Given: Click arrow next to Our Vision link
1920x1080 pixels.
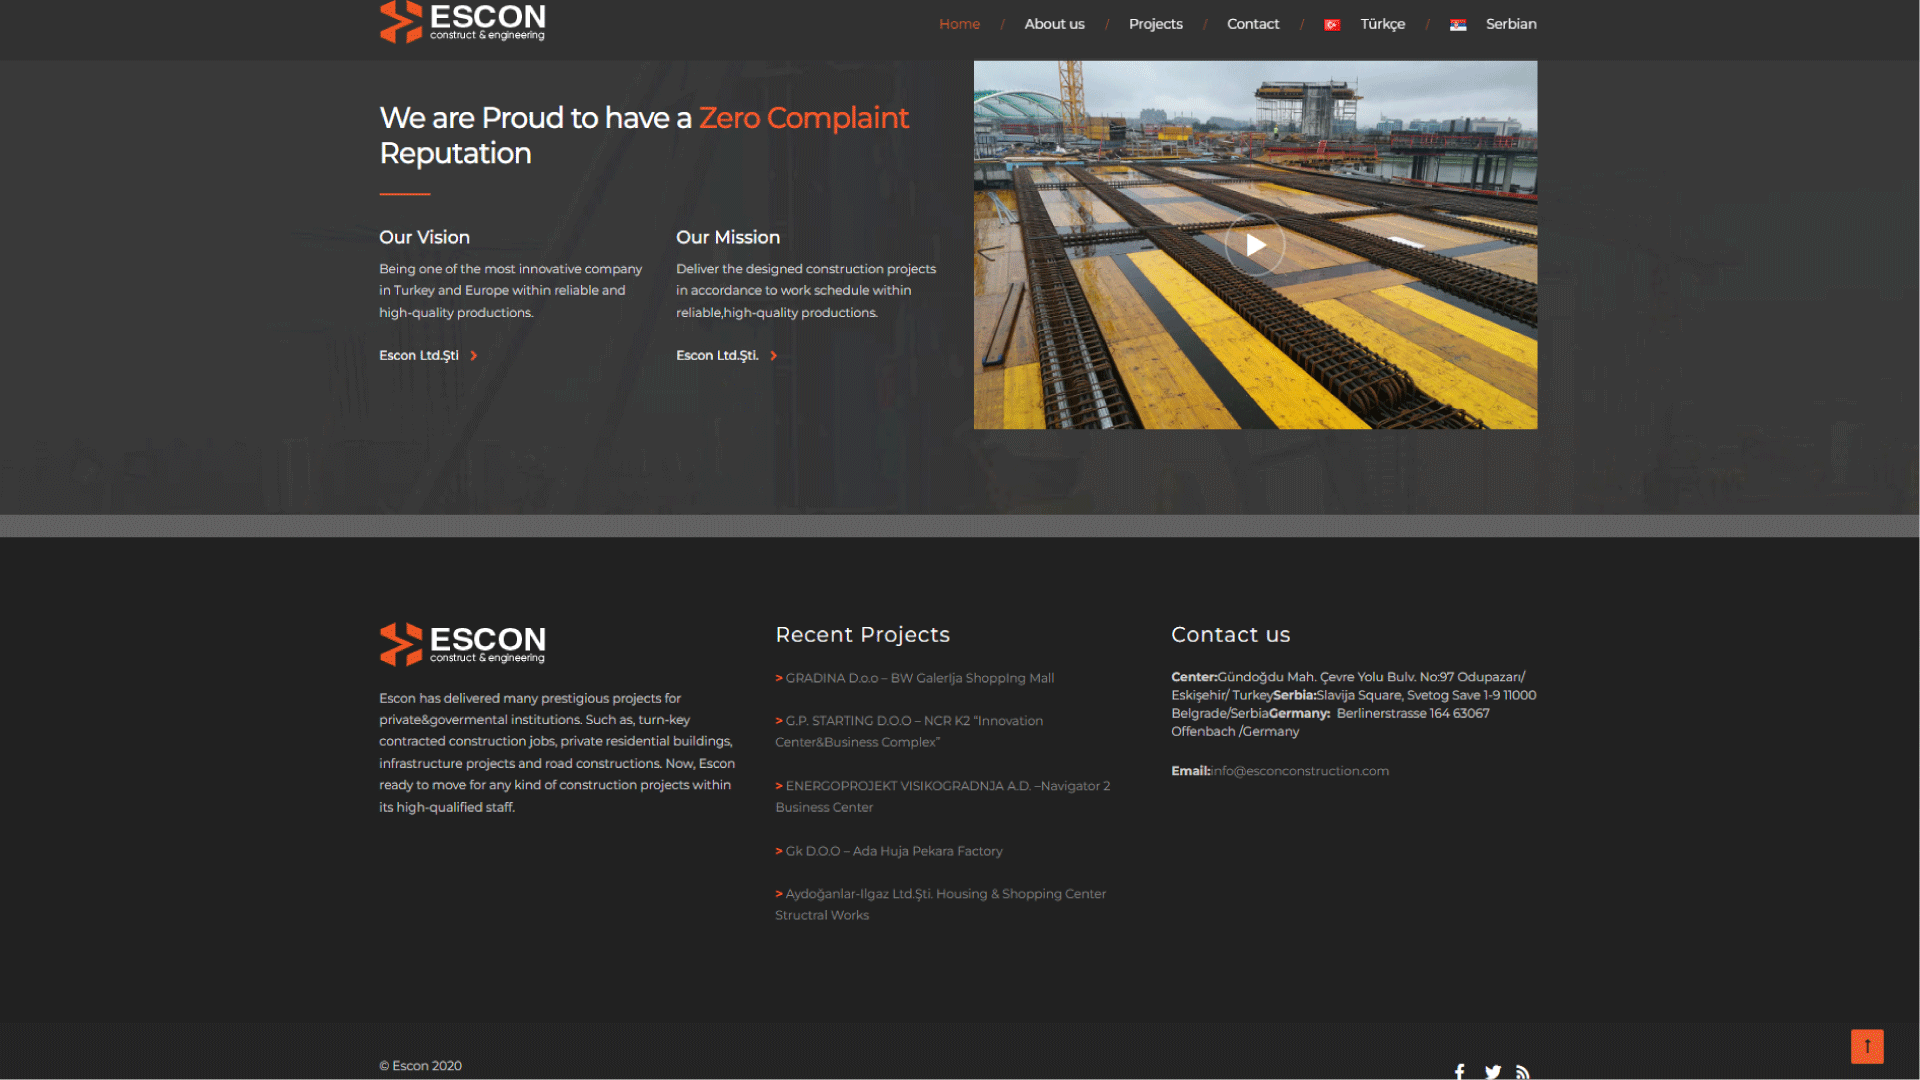Looking at the screenshot, I should pos(474,356).
